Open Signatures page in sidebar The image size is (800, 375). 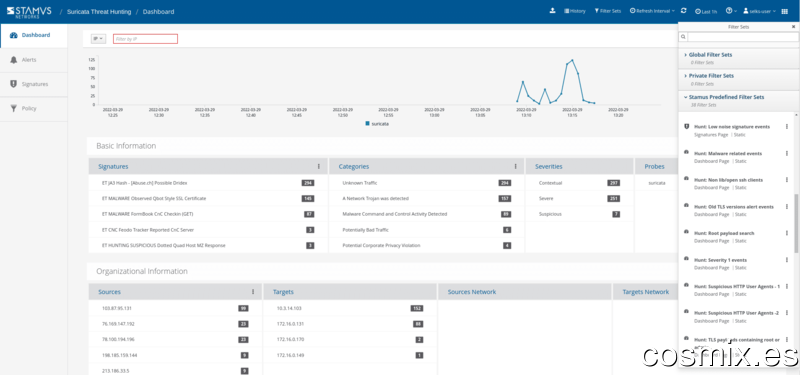tap(34, 84)
